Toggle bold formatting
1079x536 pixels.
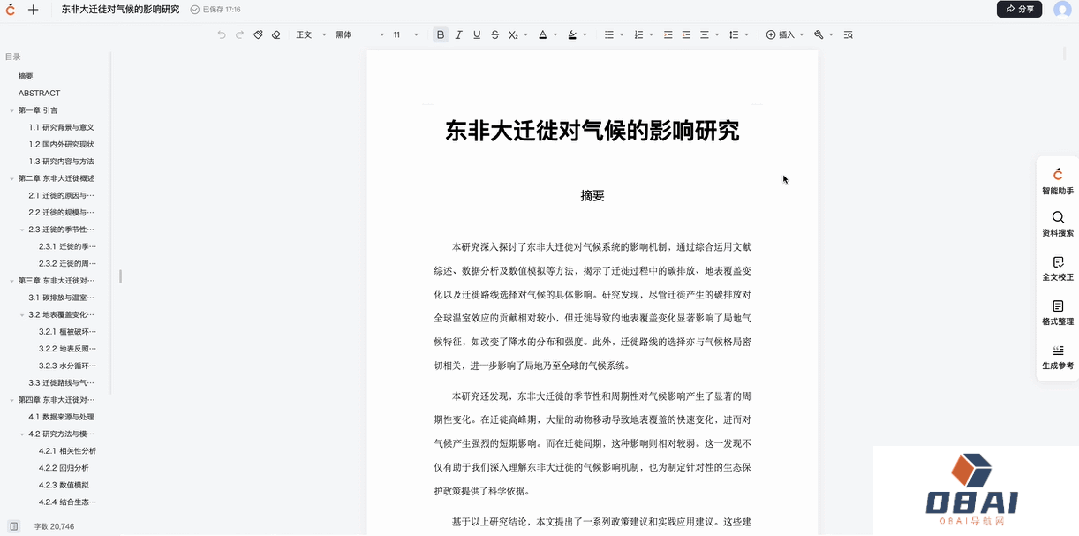pos(440,35)
